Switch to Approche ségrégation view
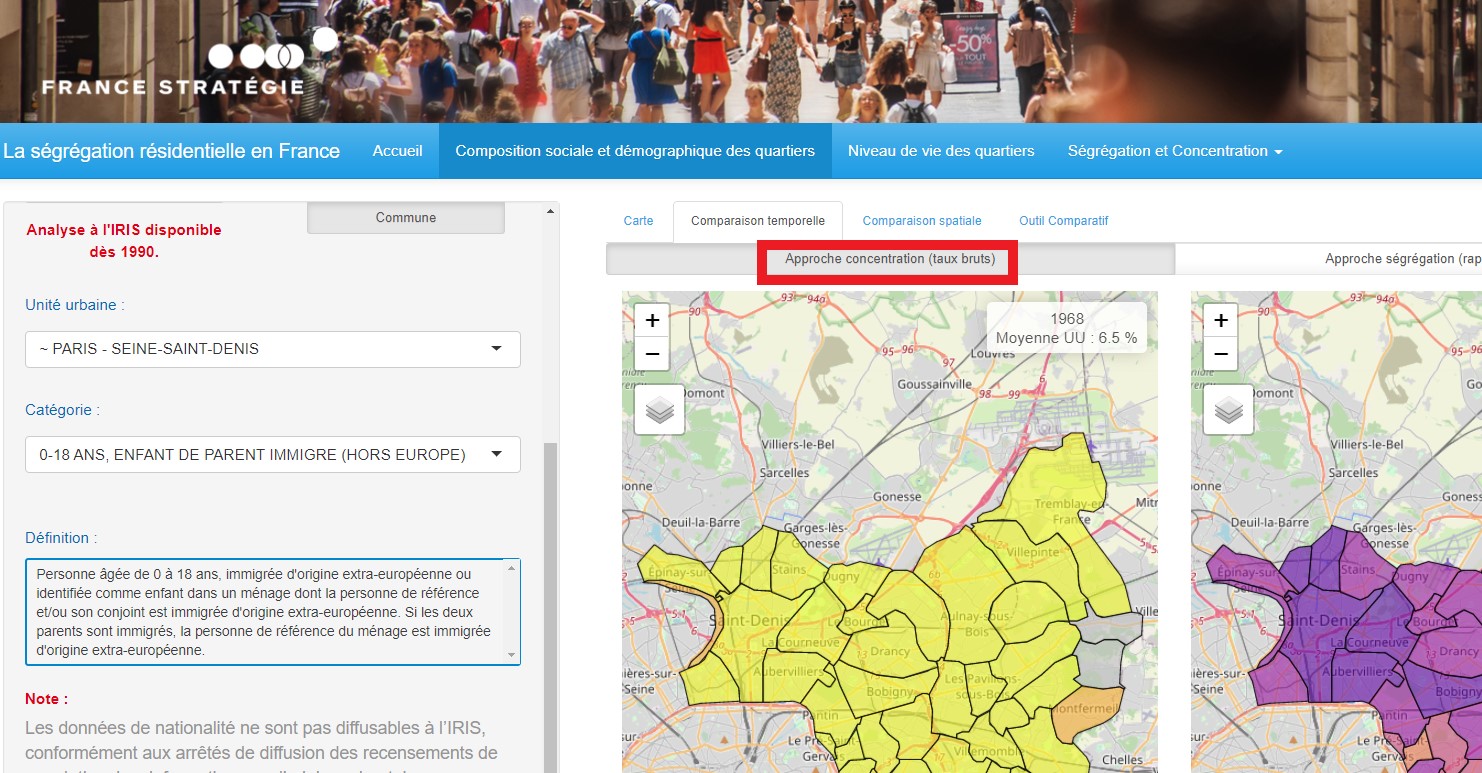The image size is (1482, 773). click(1400, 259)
